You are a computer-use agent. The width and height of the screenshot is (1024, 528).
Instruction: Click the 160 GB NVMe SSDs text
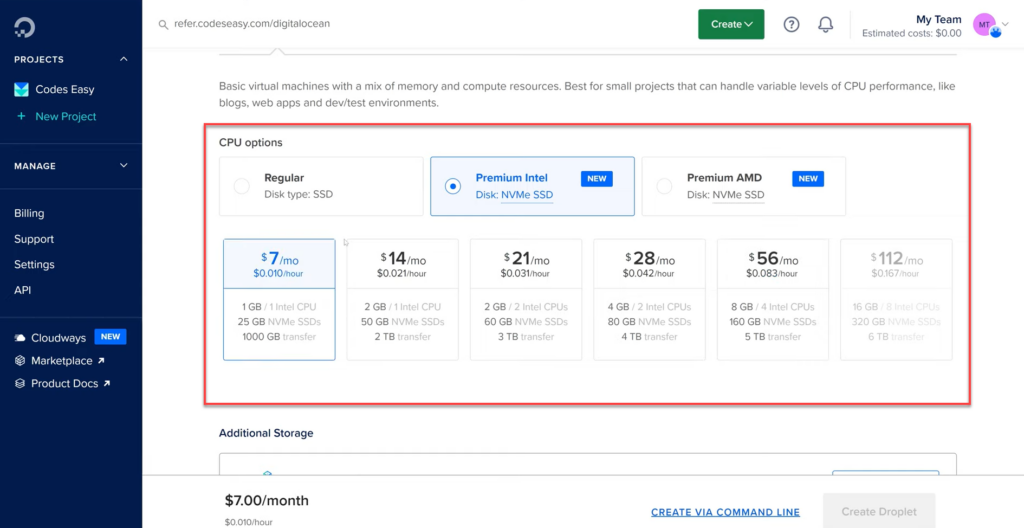click(773, 322)
